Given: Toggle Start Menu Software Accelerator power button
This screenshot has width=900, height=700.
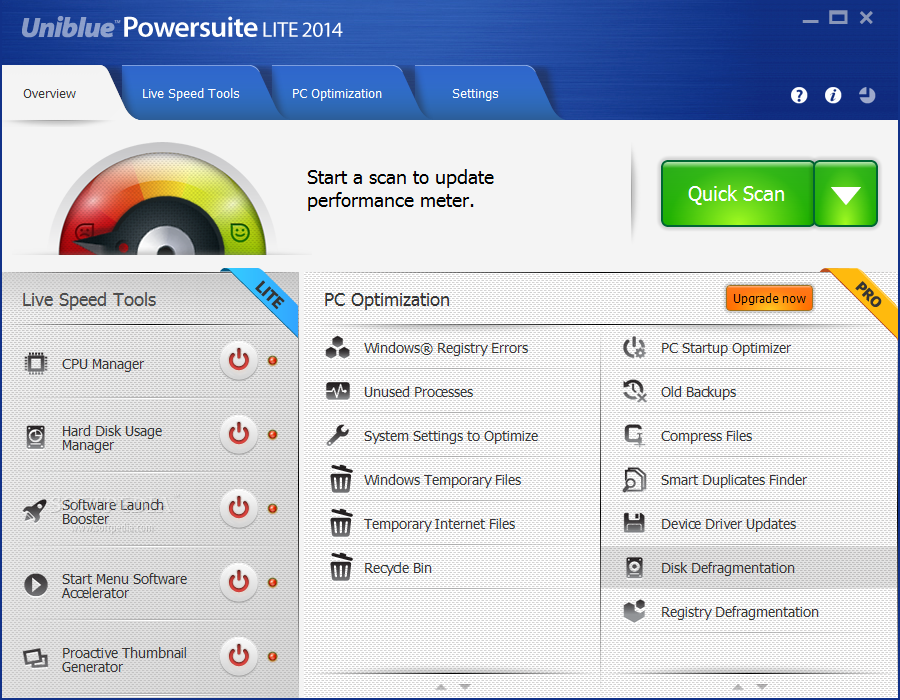Looking at the screenshot, I should point(239,582).
